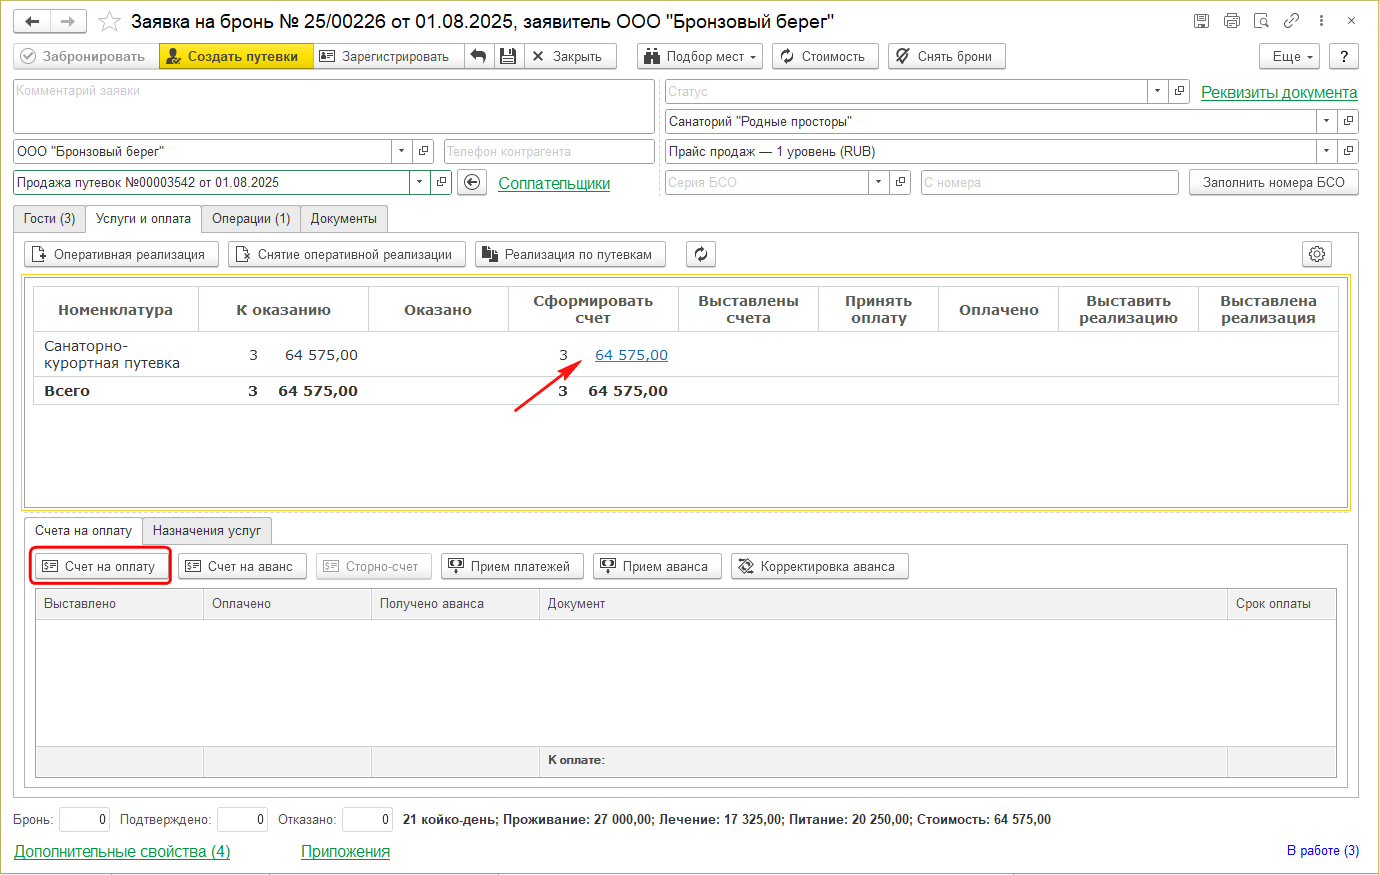
Task: Click the print icon in title bar
Action: 1232,21
